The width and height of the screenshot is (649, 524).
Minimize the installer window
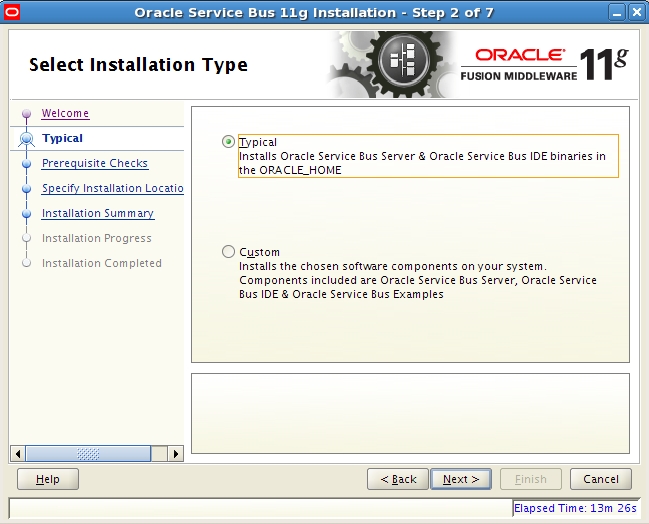pyautogui.click(x=617, y=12)
